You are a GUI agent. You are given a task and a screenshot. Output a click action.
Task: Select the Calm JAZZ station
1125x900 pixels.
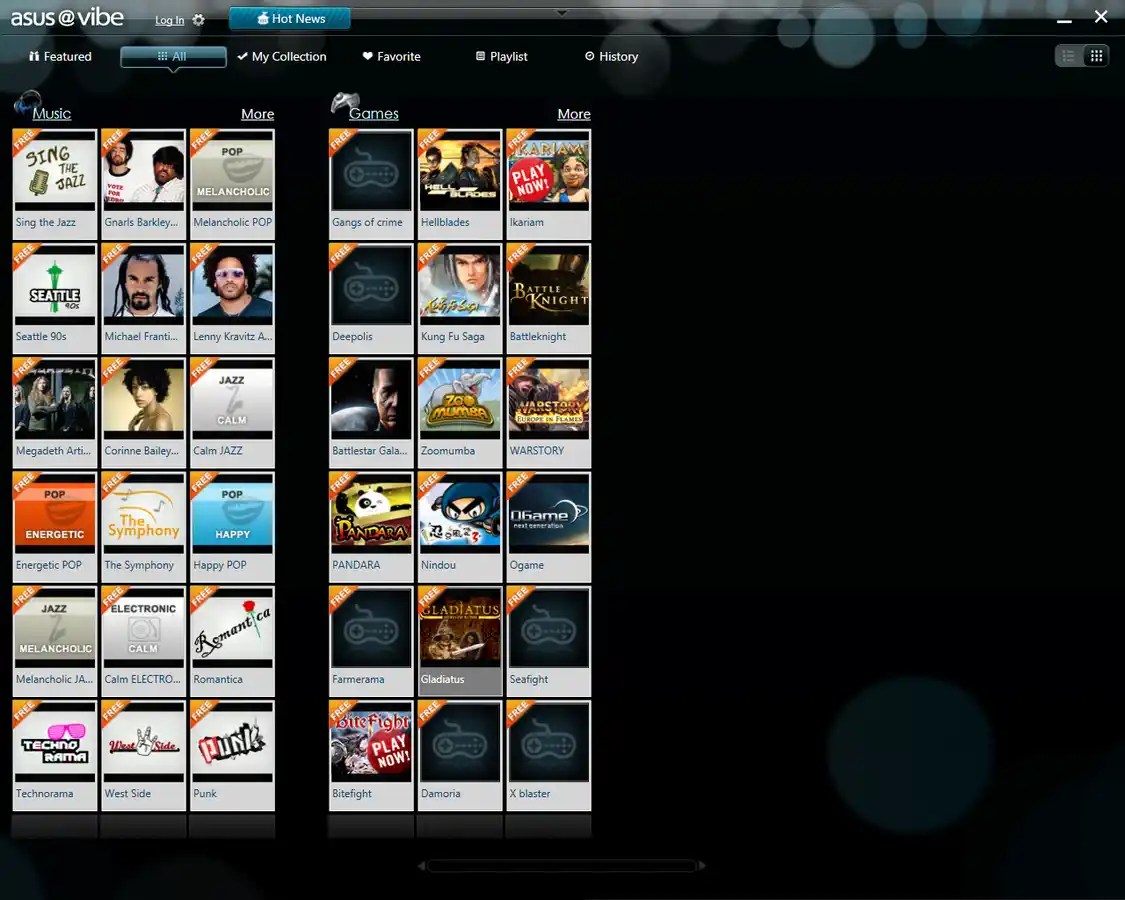[232, 412]
